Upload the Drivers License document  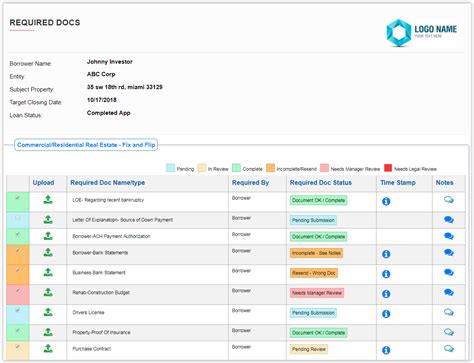coord(48,312)
